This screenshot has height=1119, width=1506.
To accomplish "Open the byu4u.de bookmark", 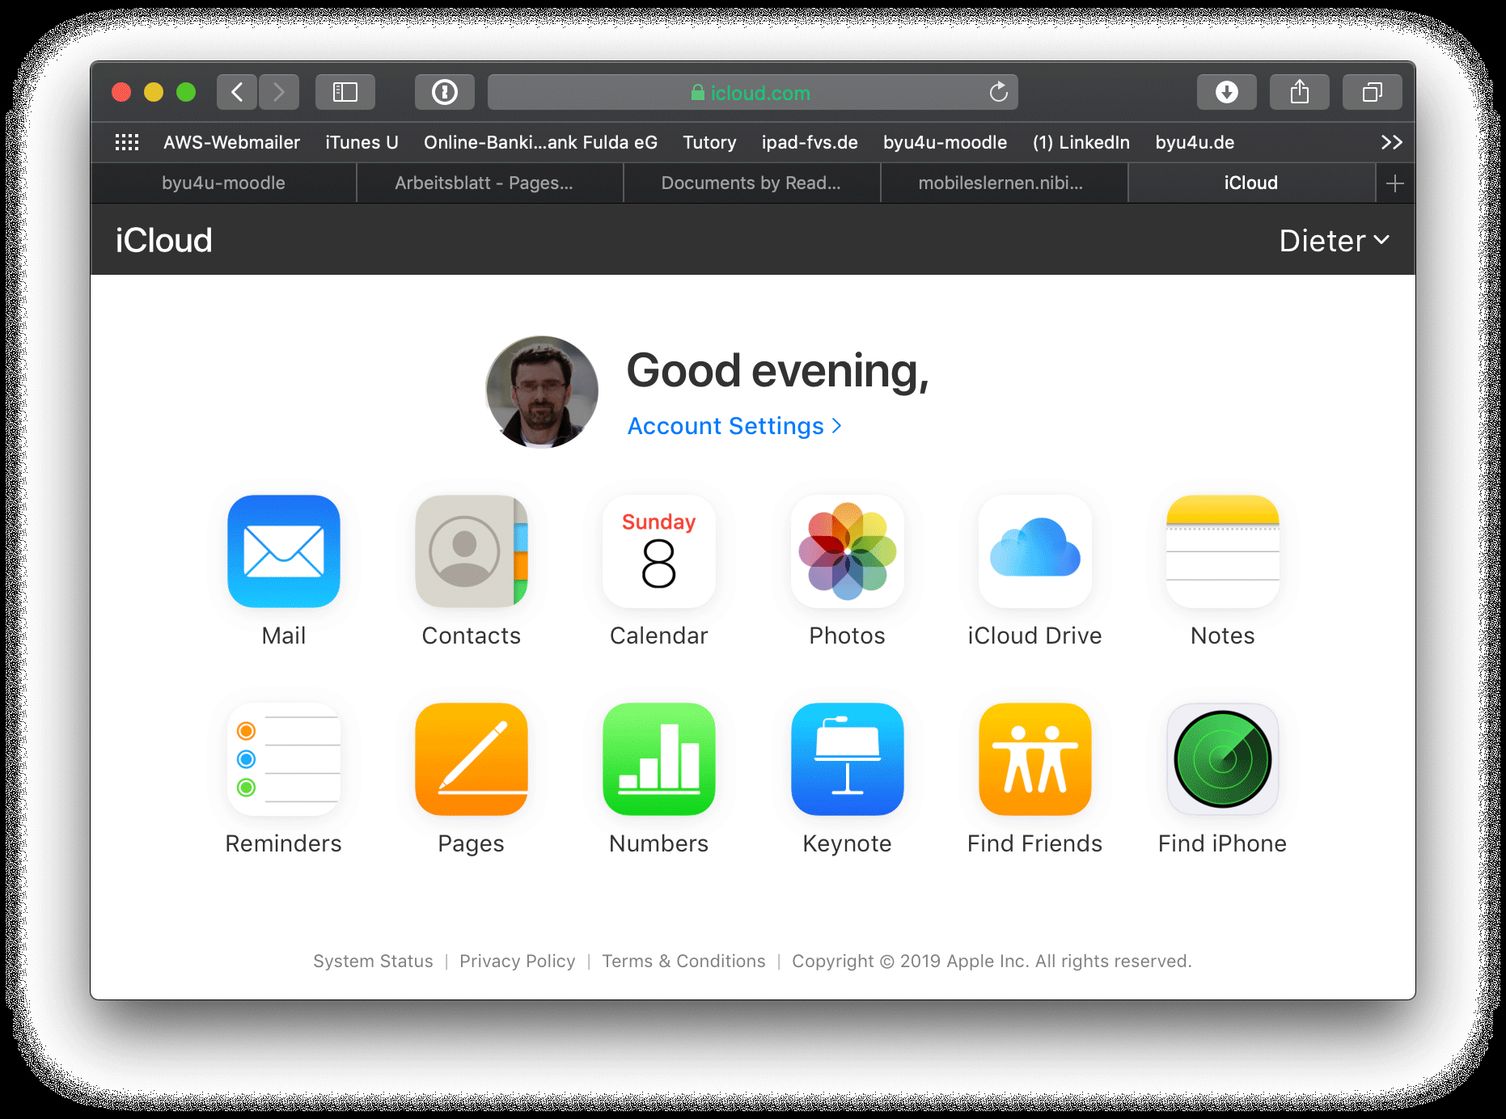I will (1195, 142).
